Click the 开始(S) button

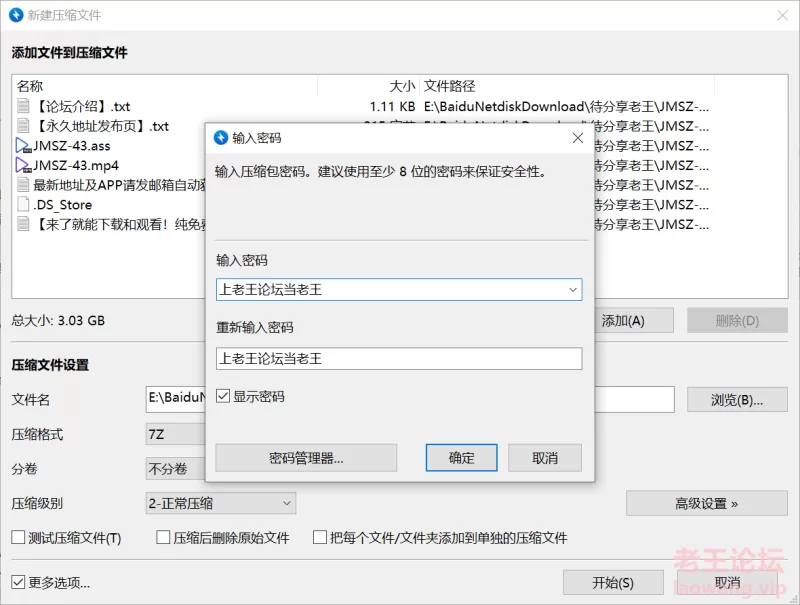[x=613, y=582]
